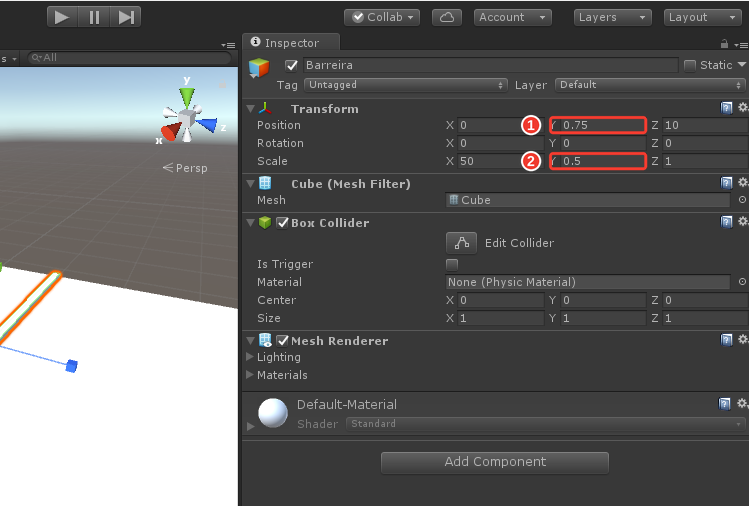The width and height of the screenshot is (749, 506).
Task: Open the Layout menu
Action: [702, 18]
